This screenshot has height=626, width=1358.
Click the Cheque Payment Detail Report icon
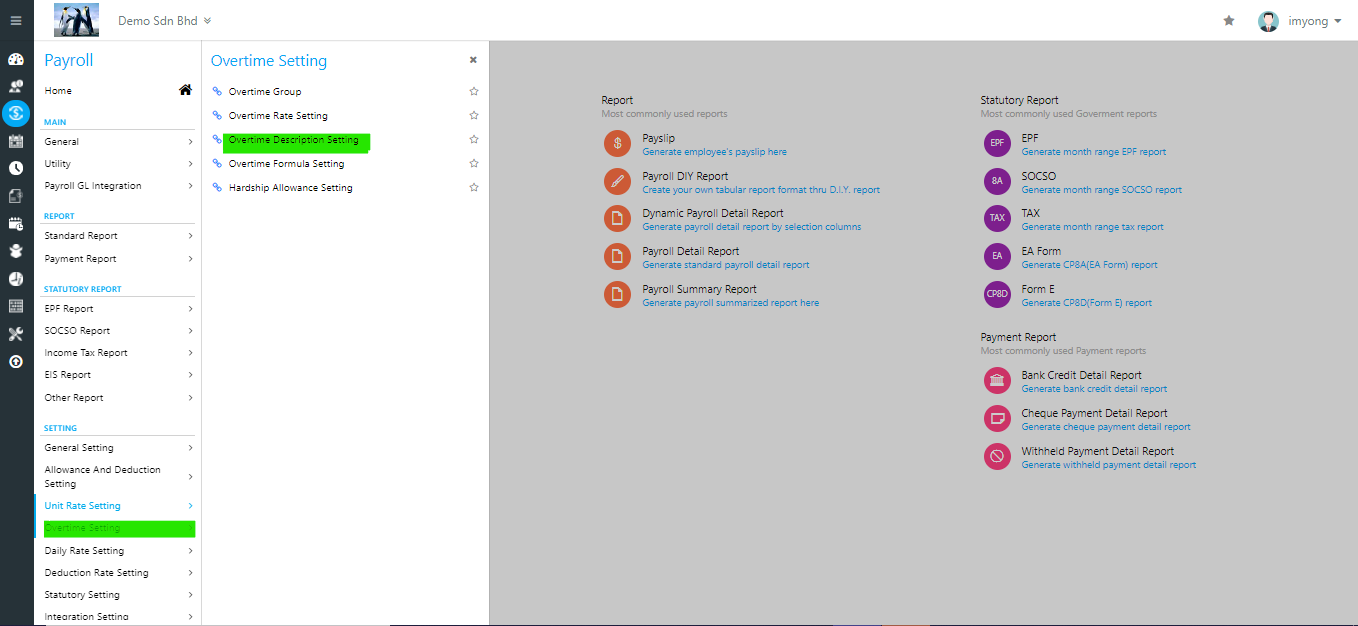pos(997,419)
